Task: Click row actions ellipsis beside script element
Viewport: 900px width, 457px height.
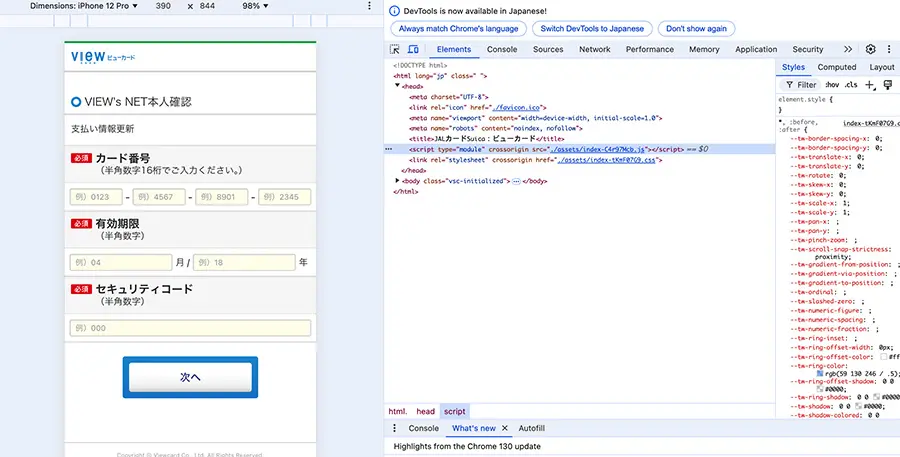Action: [x=389, y=149]
